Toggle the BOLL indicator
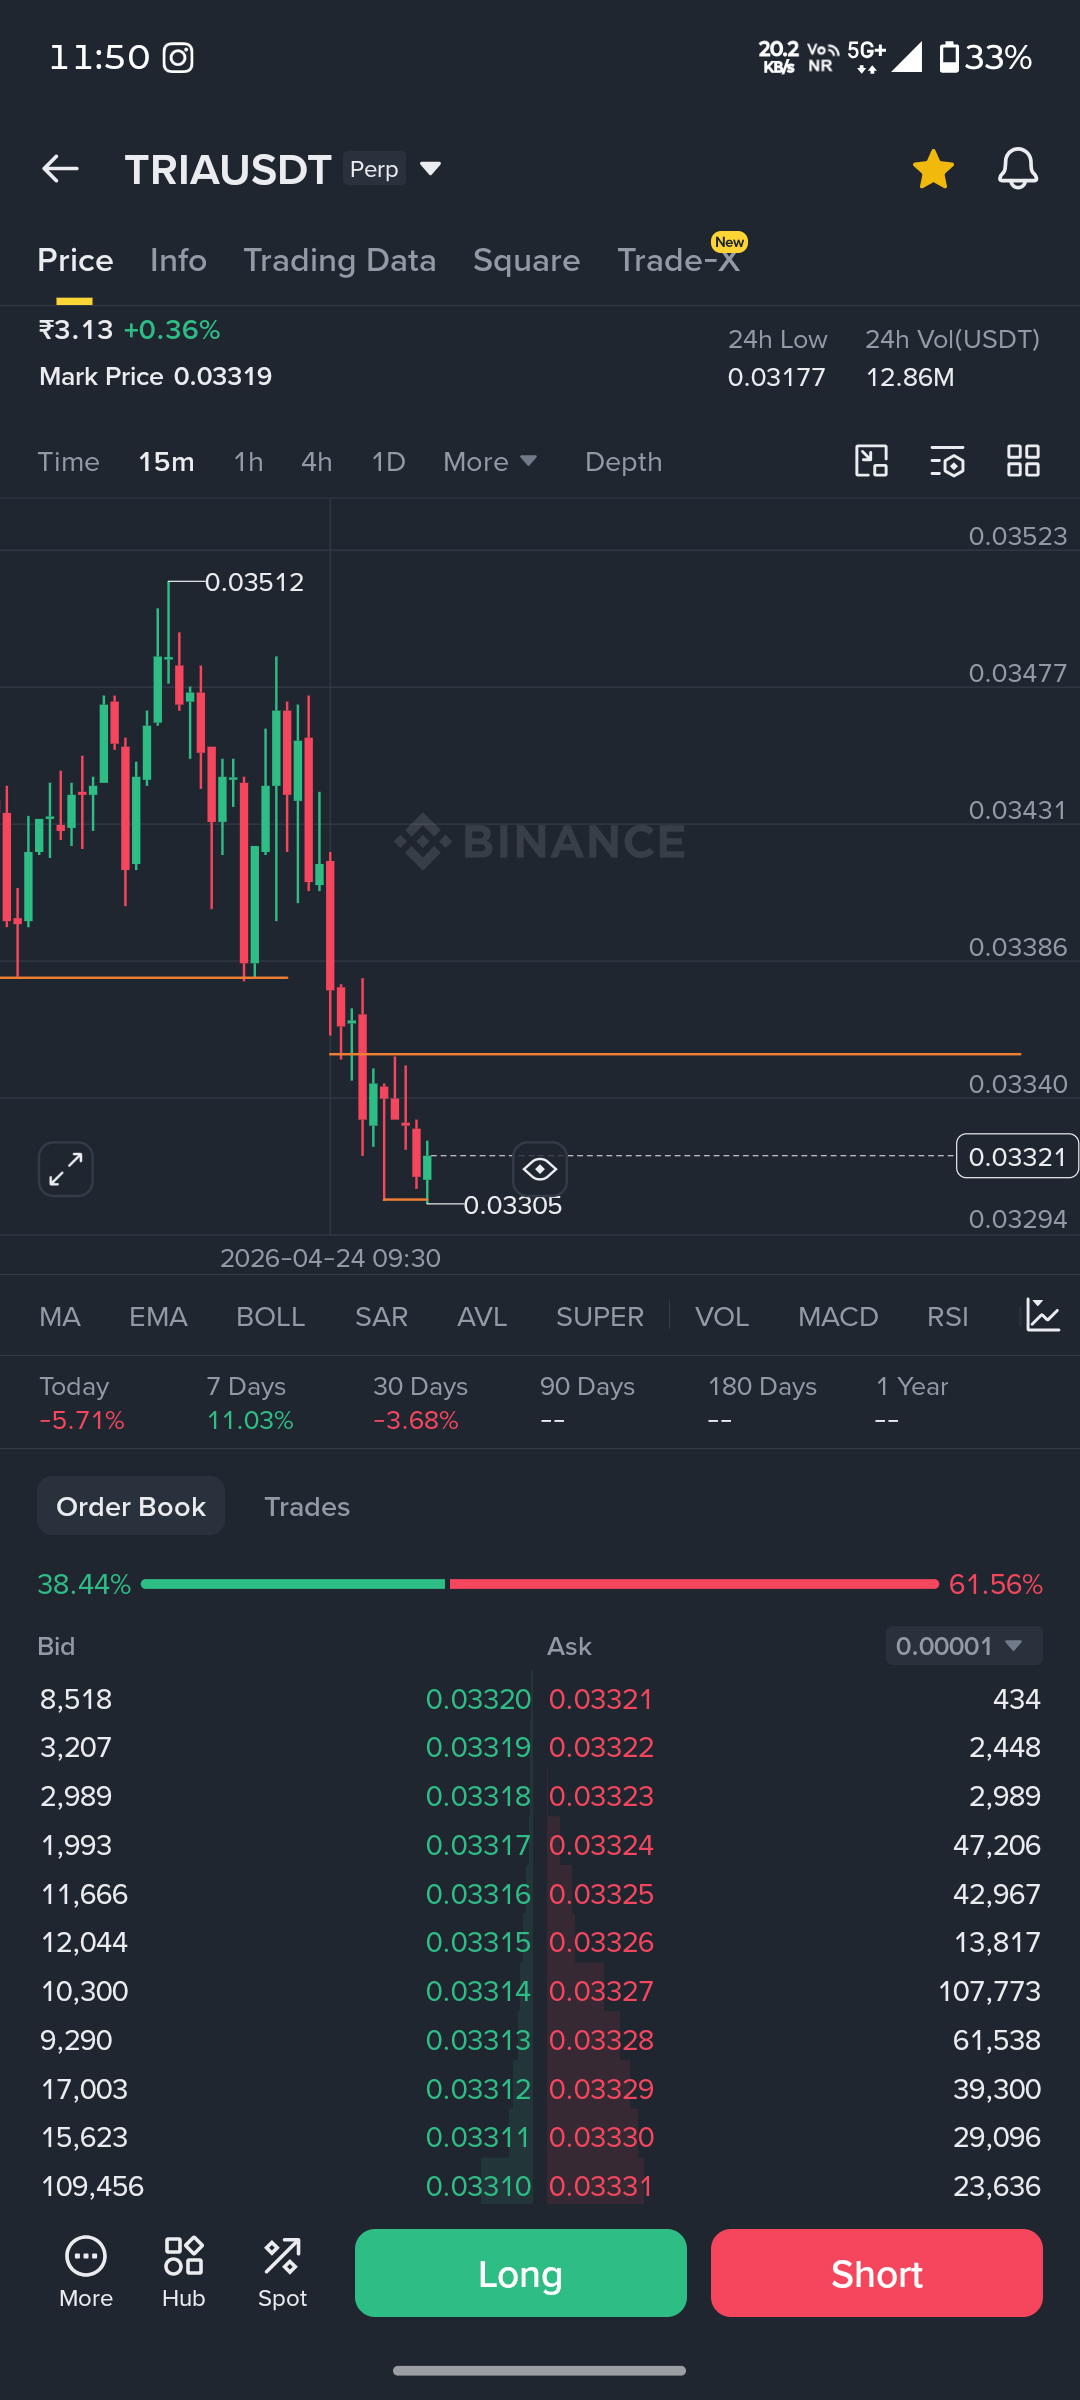 pos(270,1316)
